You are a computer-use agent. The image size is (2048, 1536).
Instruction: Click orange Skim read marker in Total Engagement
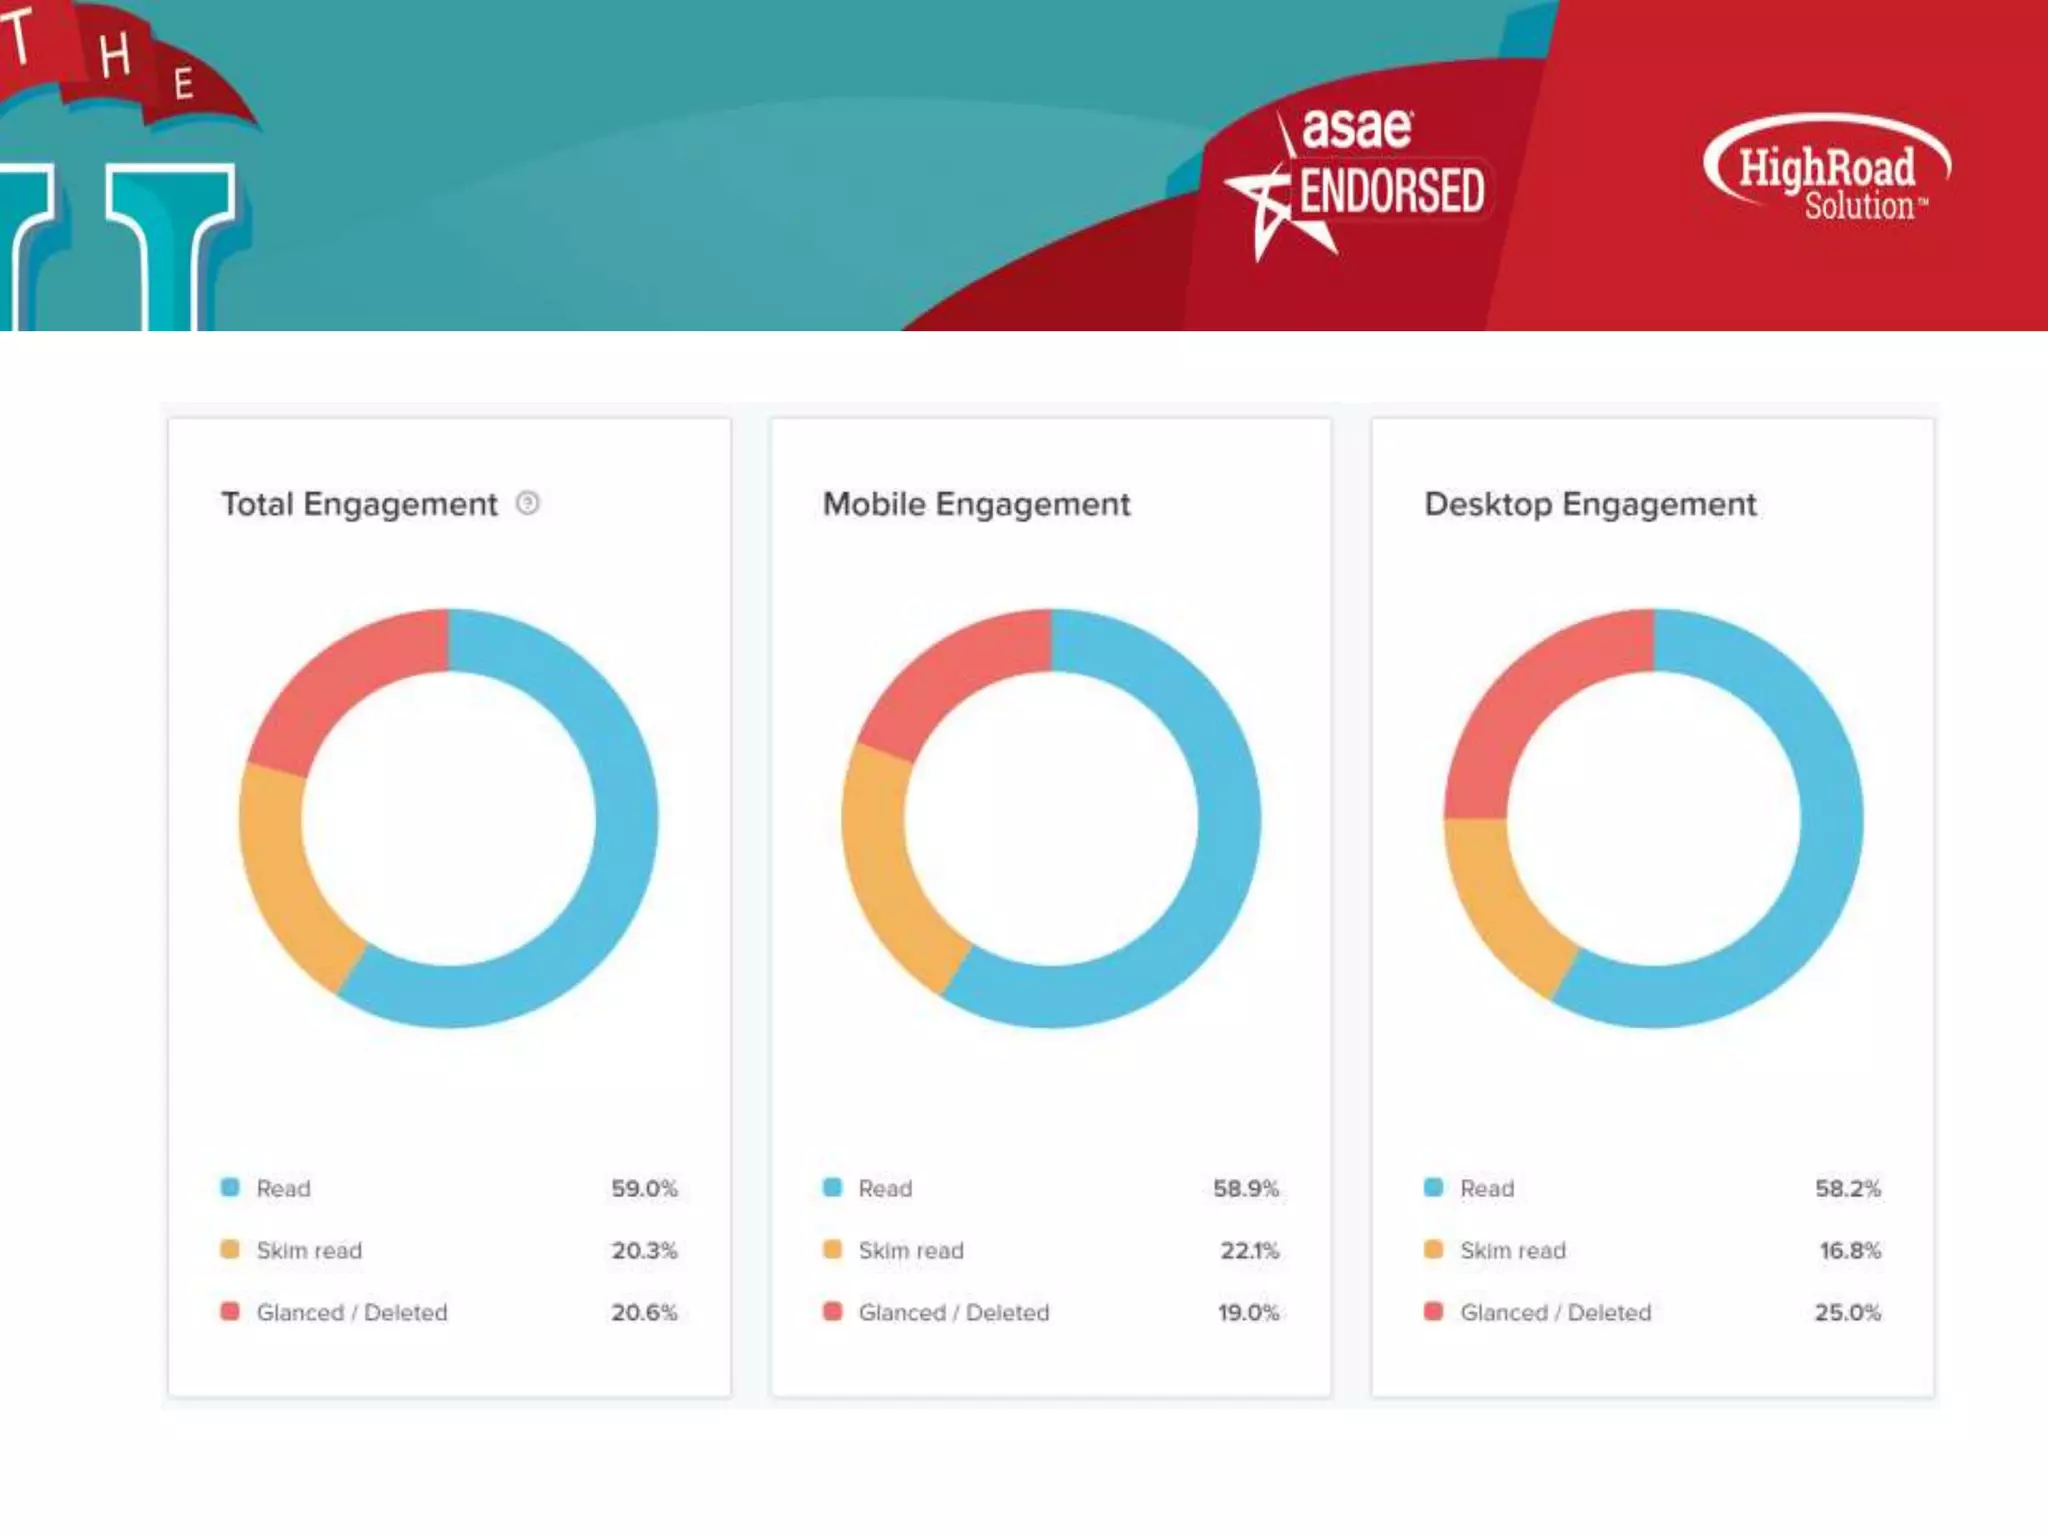230,1249
